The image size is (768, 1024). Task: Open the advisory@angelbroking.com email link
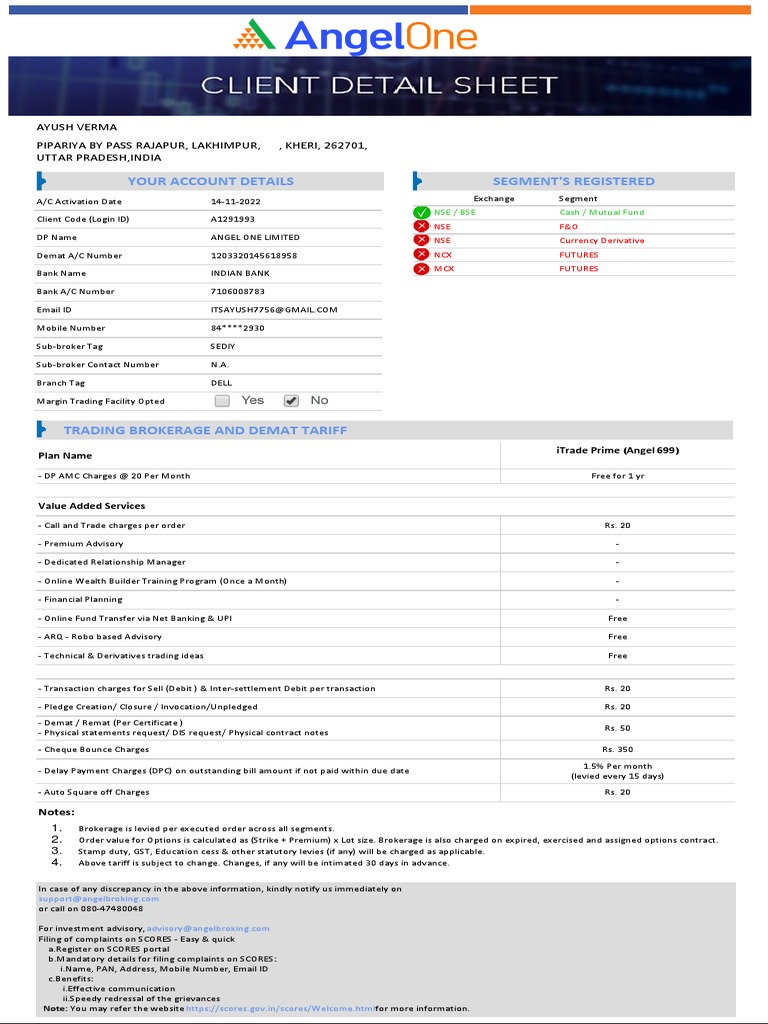coord(208,928)
